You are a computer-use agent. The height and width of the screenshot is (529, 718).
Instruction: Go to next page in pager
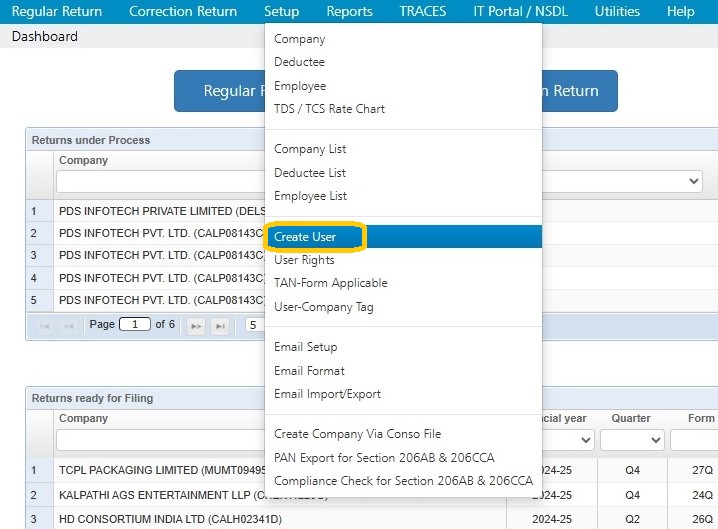click(x=196, y=326)
